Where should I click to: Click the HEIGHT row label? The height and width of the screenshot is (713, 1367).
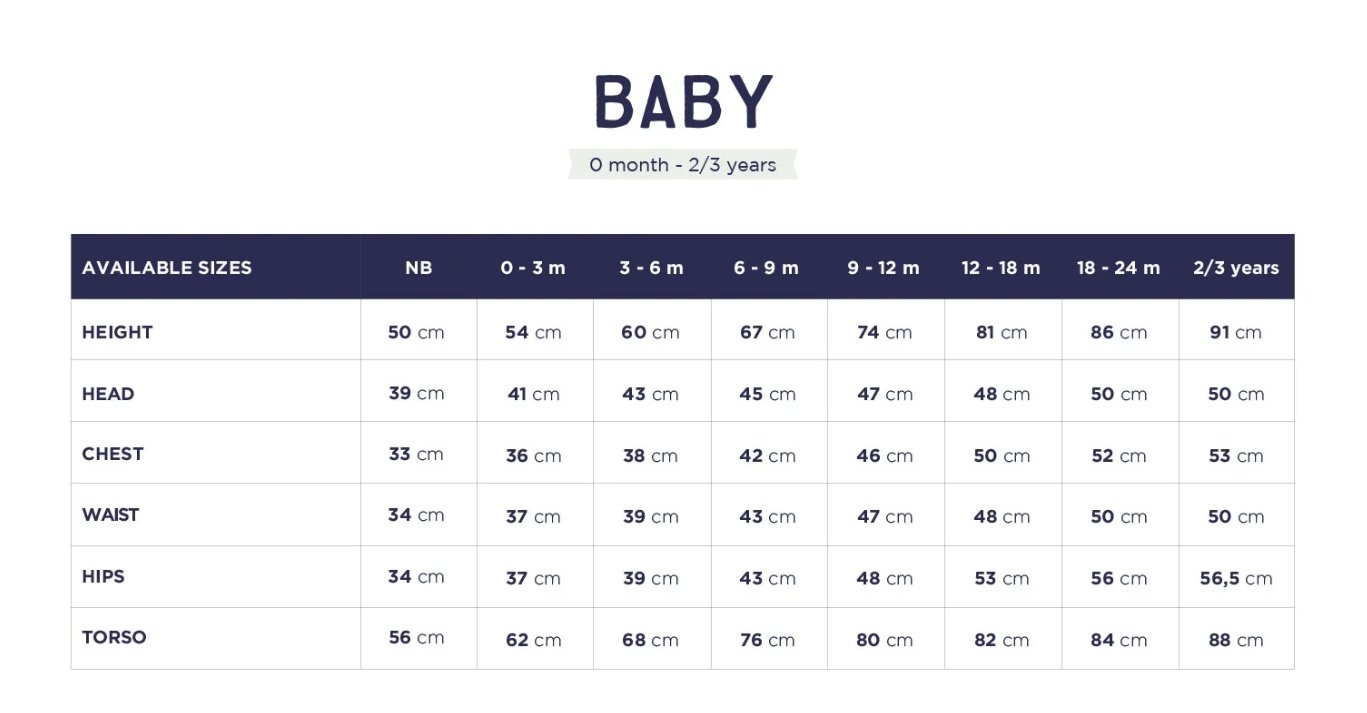117,332
